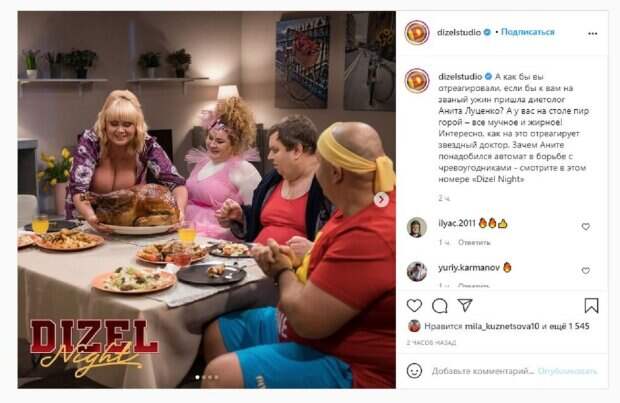This screenshot has width=620, height=403.
Task: Open yuriy.karmanov commenter avatar
Action: pos(417,271)
